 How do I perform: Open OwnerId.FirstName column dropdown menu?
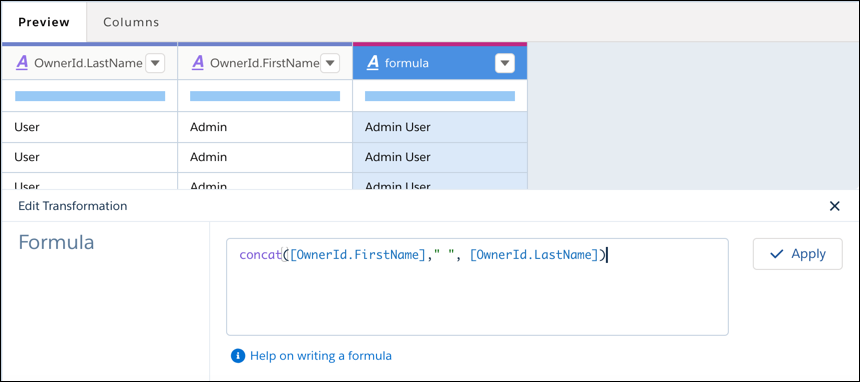pos(330,64)
